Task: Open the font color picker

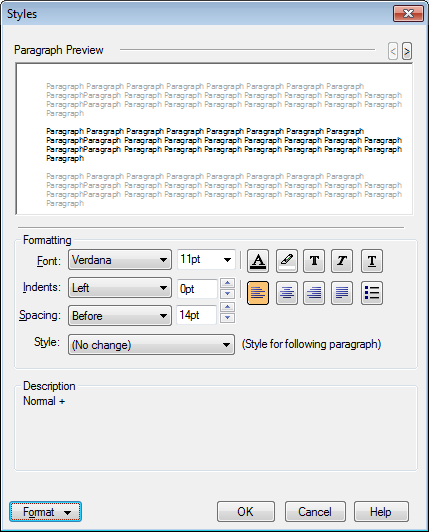Action: [x=258, y=261]
